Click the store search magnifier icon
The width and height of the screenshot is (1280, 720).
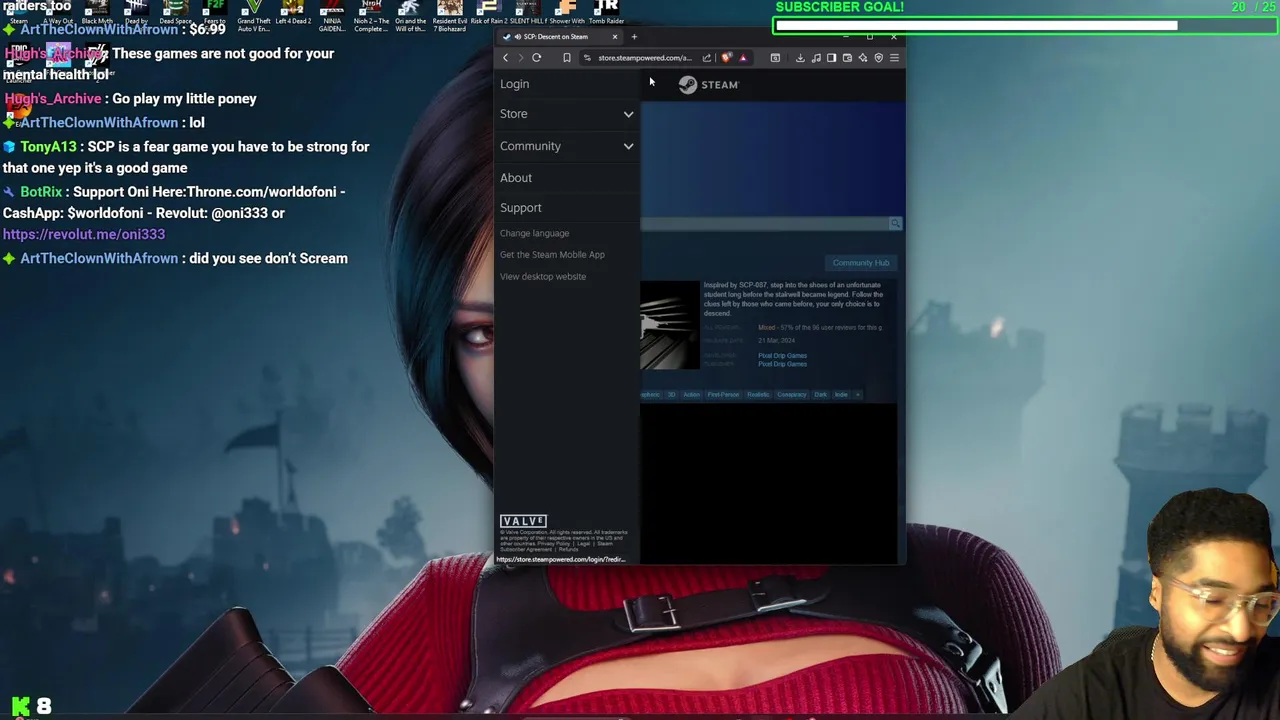[895, 224]
